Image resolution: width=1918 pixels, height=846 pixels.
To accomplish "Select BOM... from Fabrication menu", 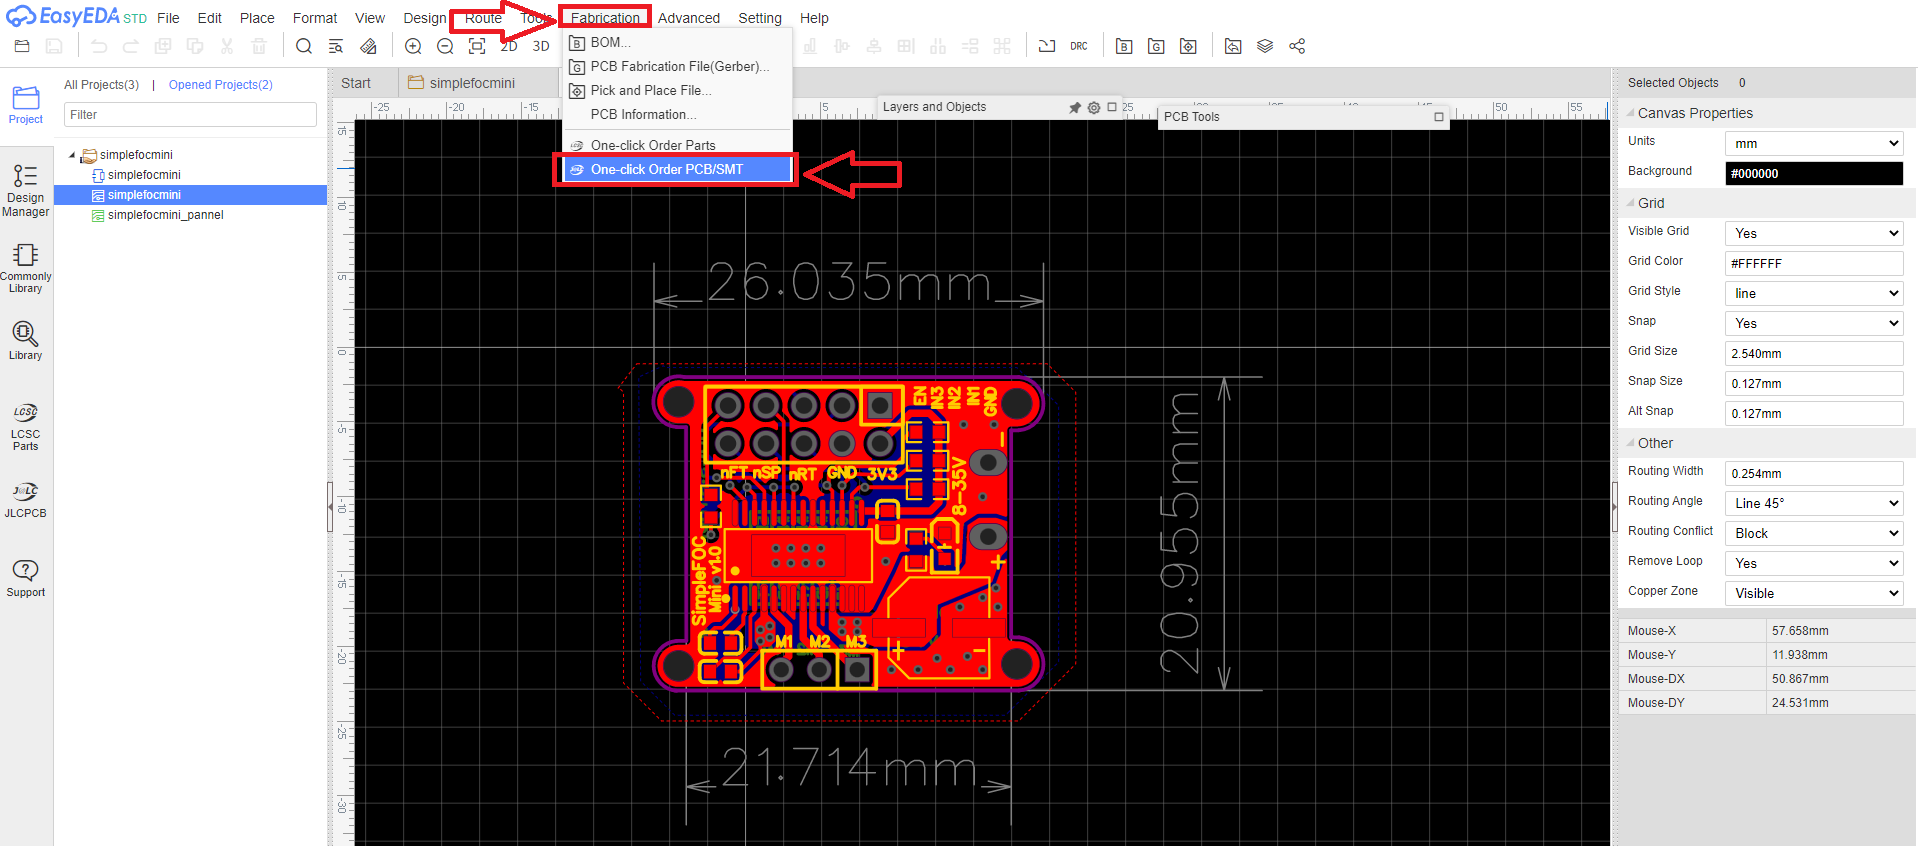I will (x=678, y=42).
